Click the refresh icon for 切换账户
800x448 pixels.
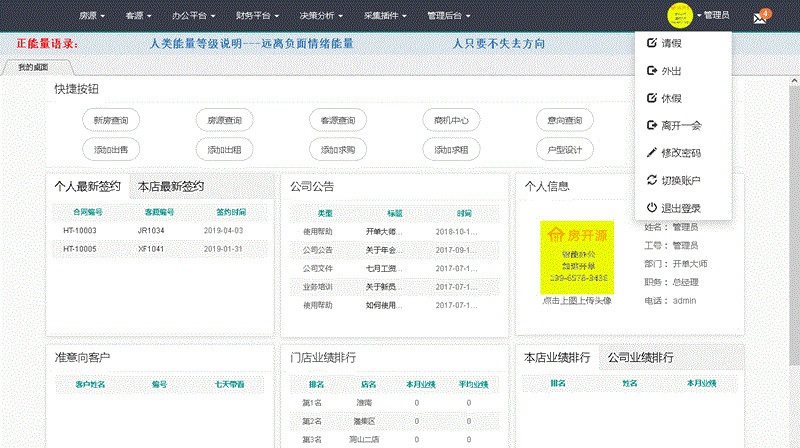pos(652,180)
